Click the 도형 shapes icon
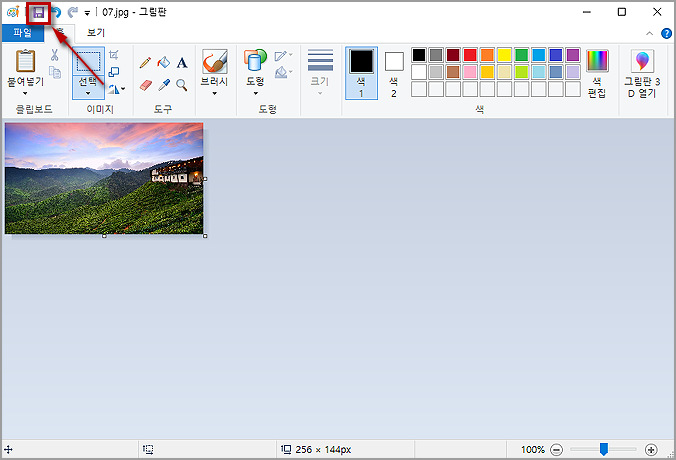The width and height of the screenshot is (676, 460). click(x=255, y=60)
